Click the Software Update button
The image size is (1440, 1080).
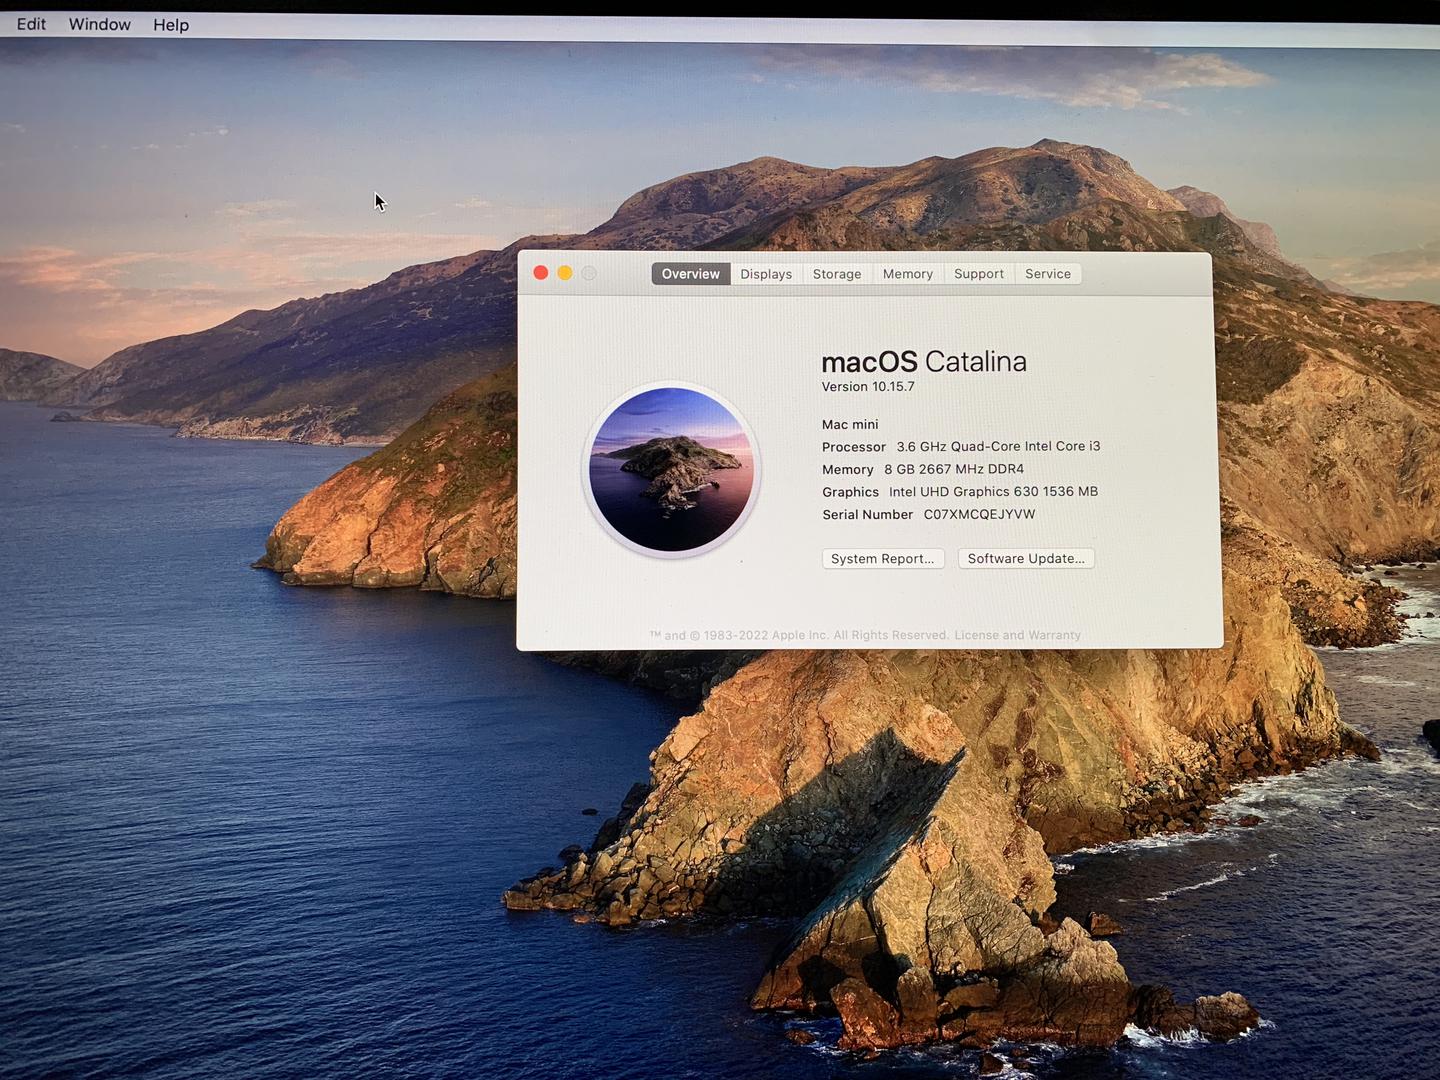click(x=1026, y=559)
